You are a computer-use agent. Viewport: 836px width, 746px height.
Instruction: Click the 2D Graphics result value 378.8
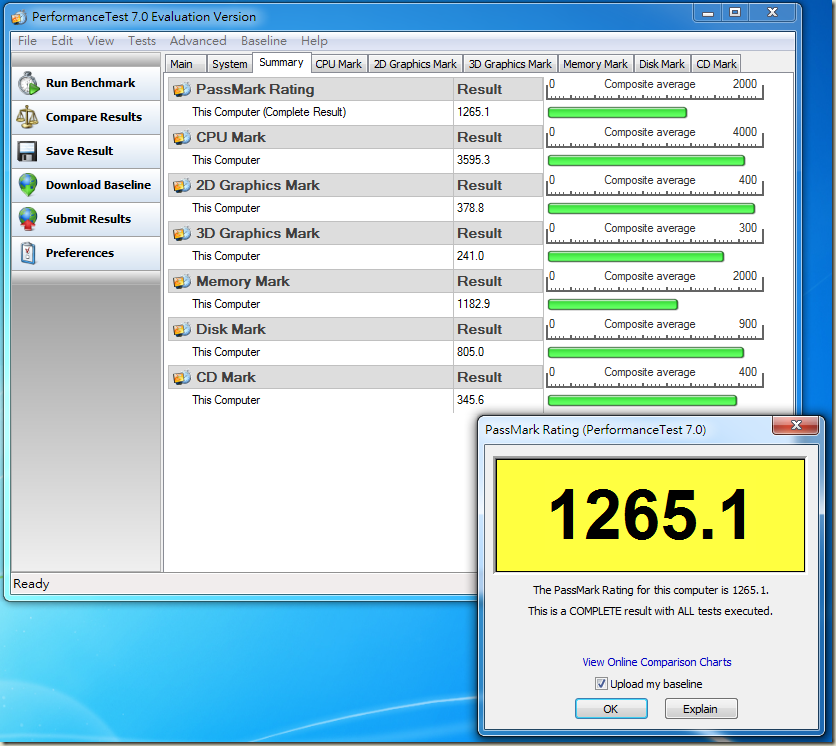click(470, 208)
